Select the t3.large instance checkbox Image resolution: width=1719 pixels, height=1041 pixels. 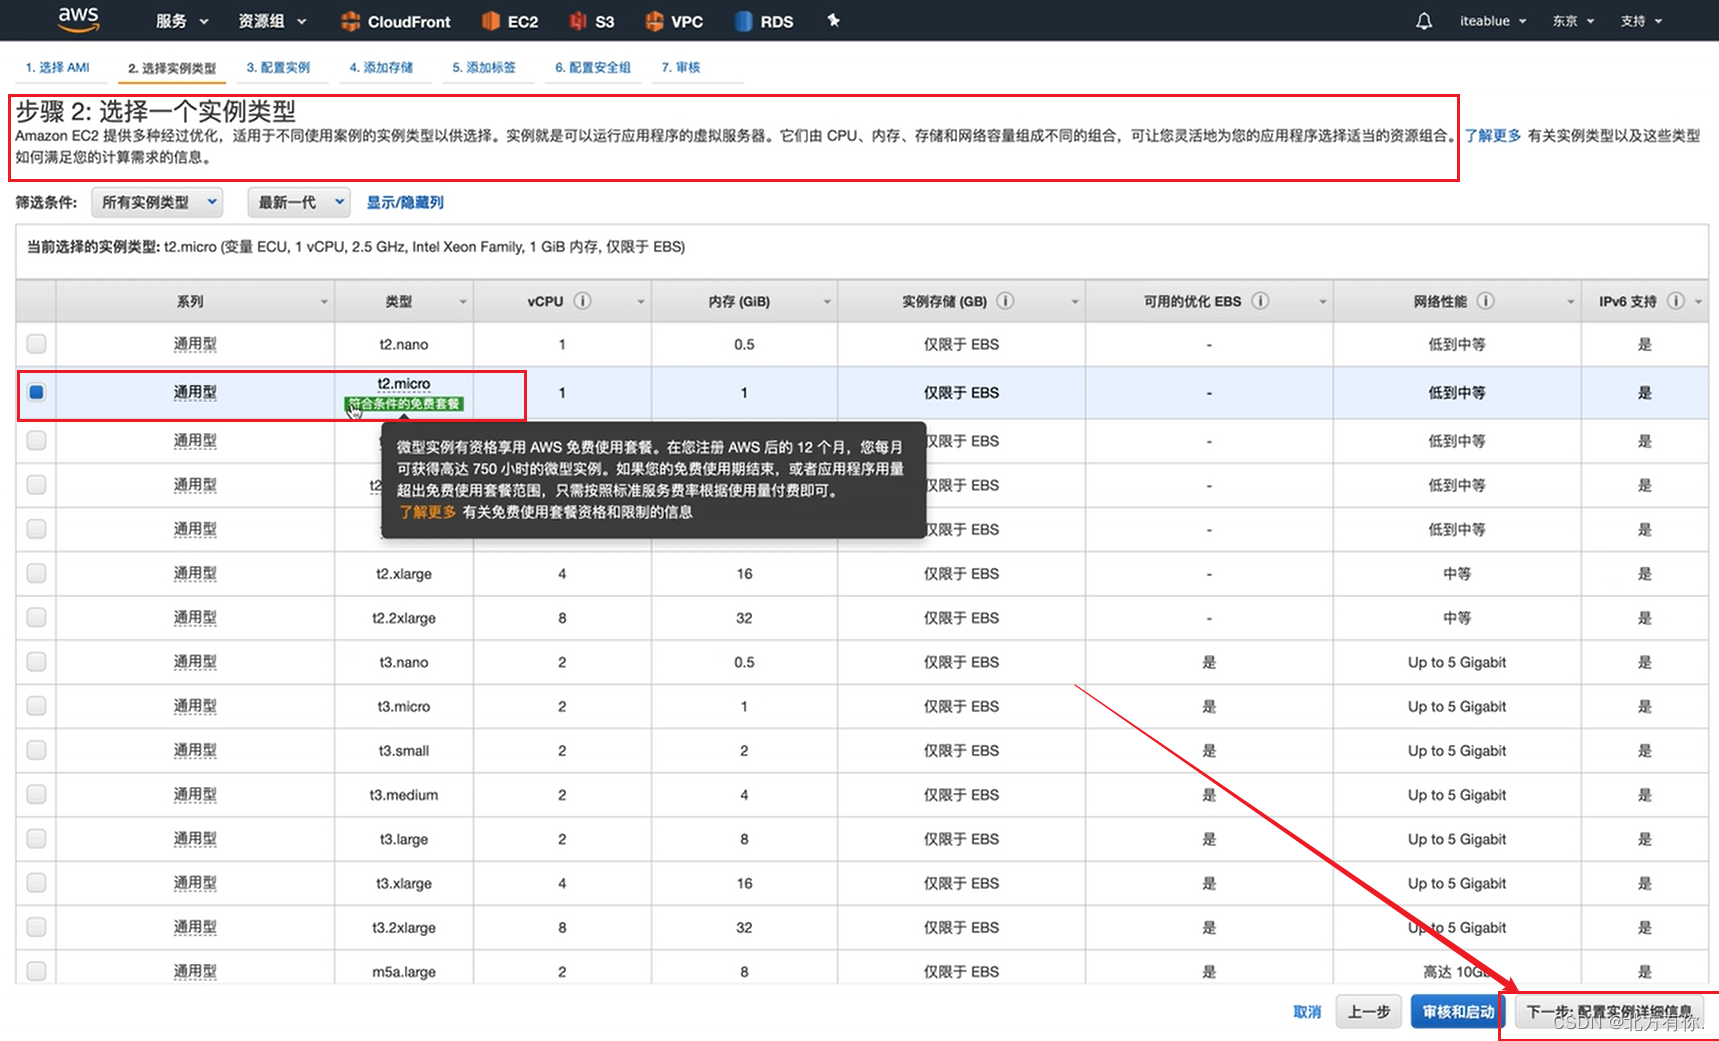click(36, 838)
